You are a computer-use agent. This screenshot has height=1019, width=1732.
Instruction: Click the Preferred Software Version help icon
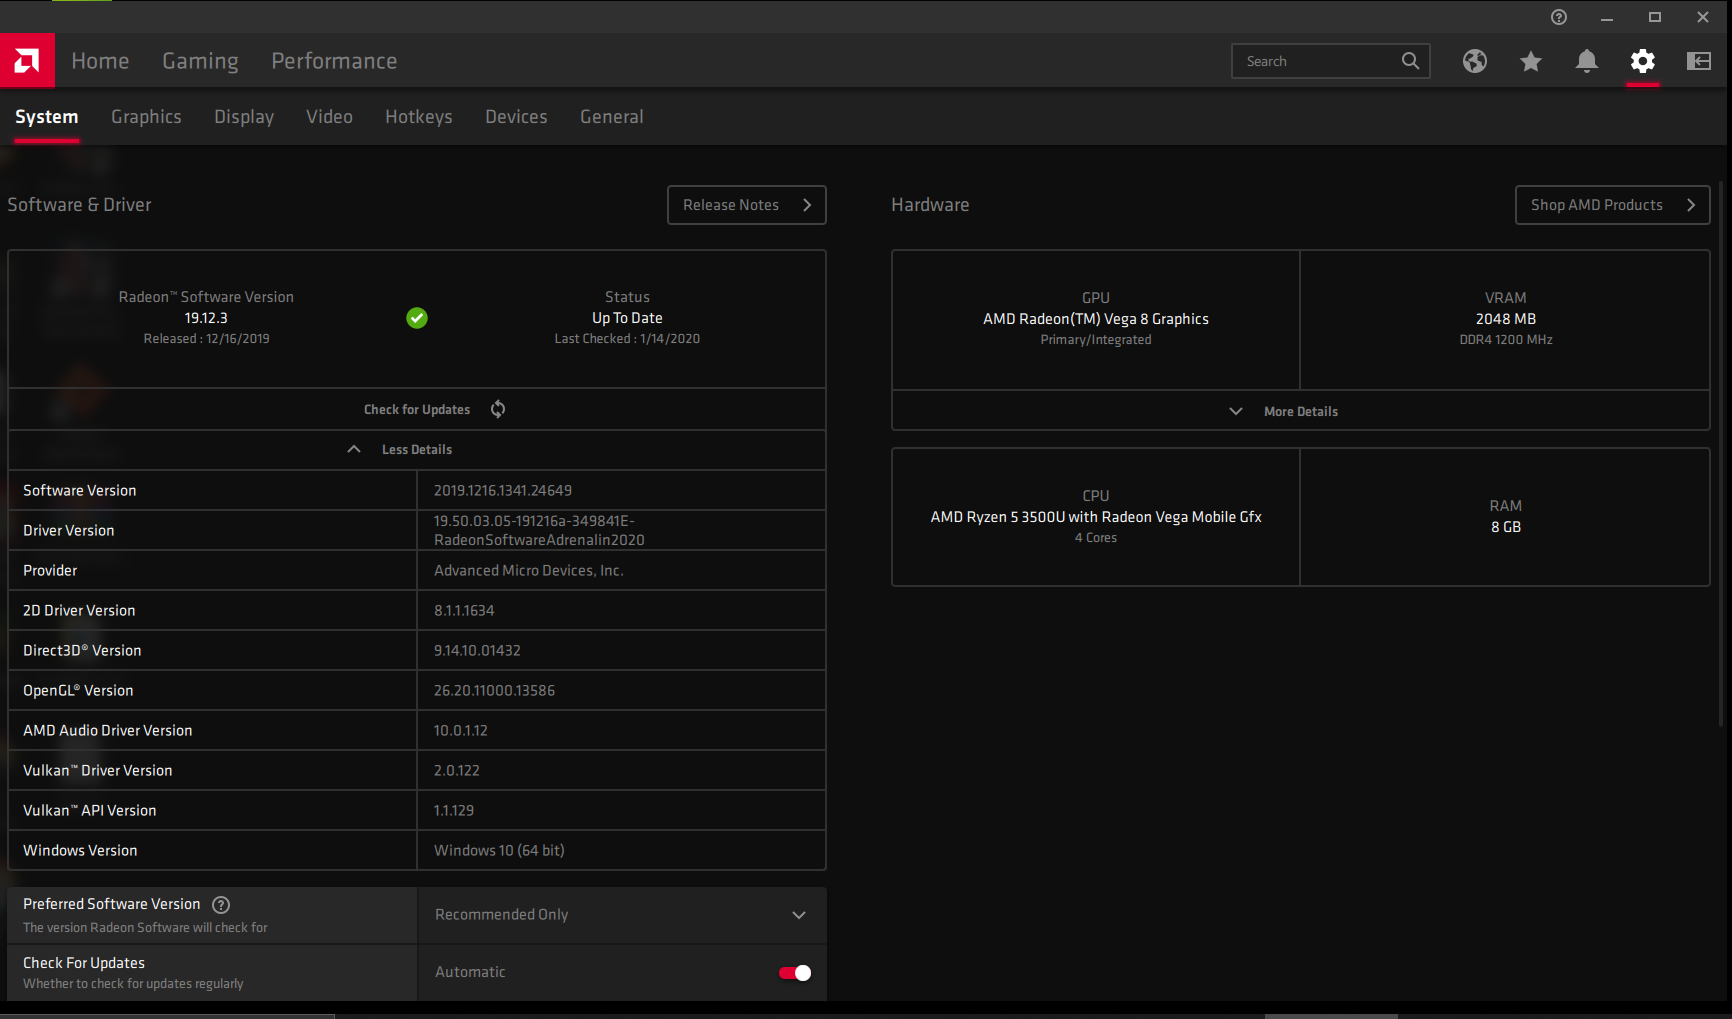click(x=222, y=905)
